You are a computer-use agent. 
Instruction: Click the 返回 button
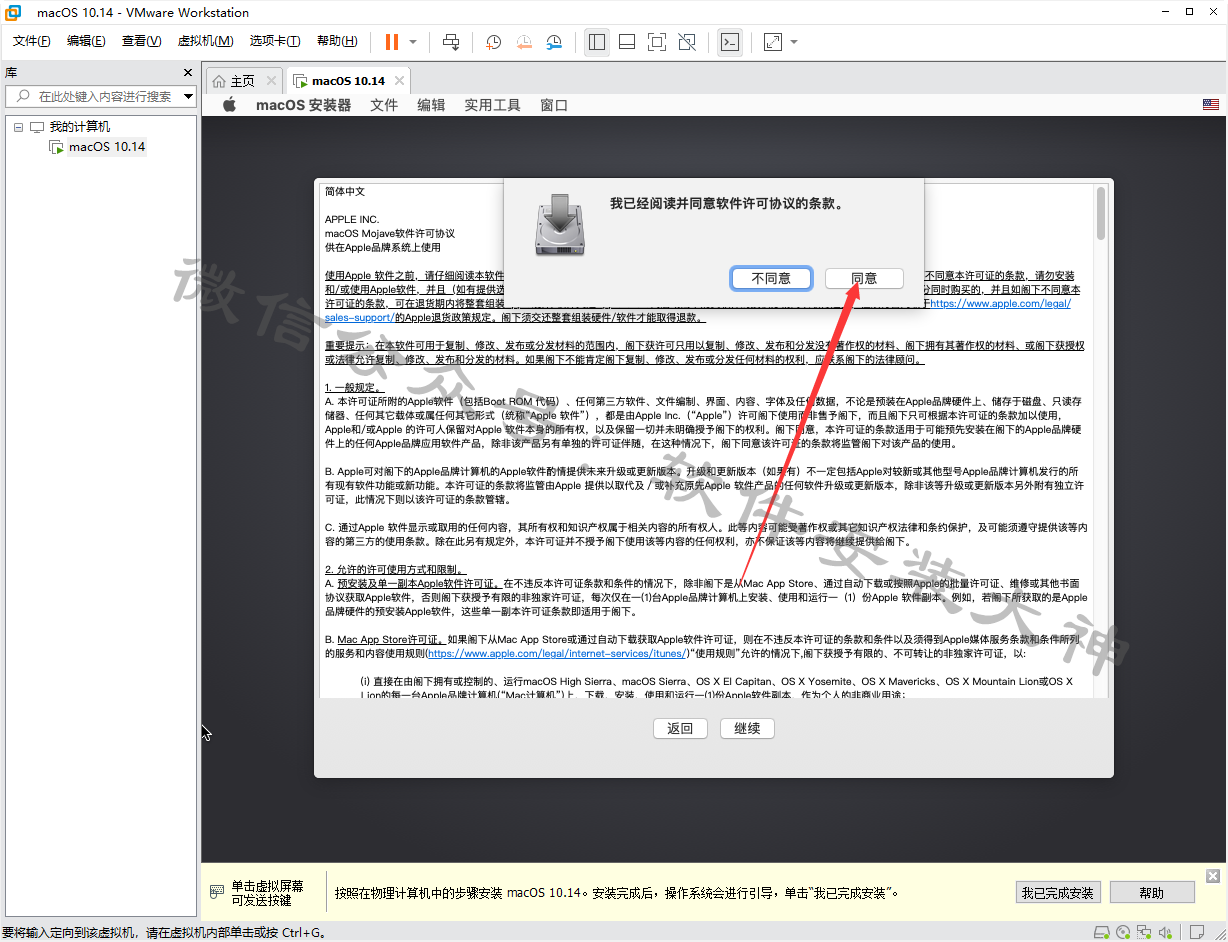click(680, 728)
